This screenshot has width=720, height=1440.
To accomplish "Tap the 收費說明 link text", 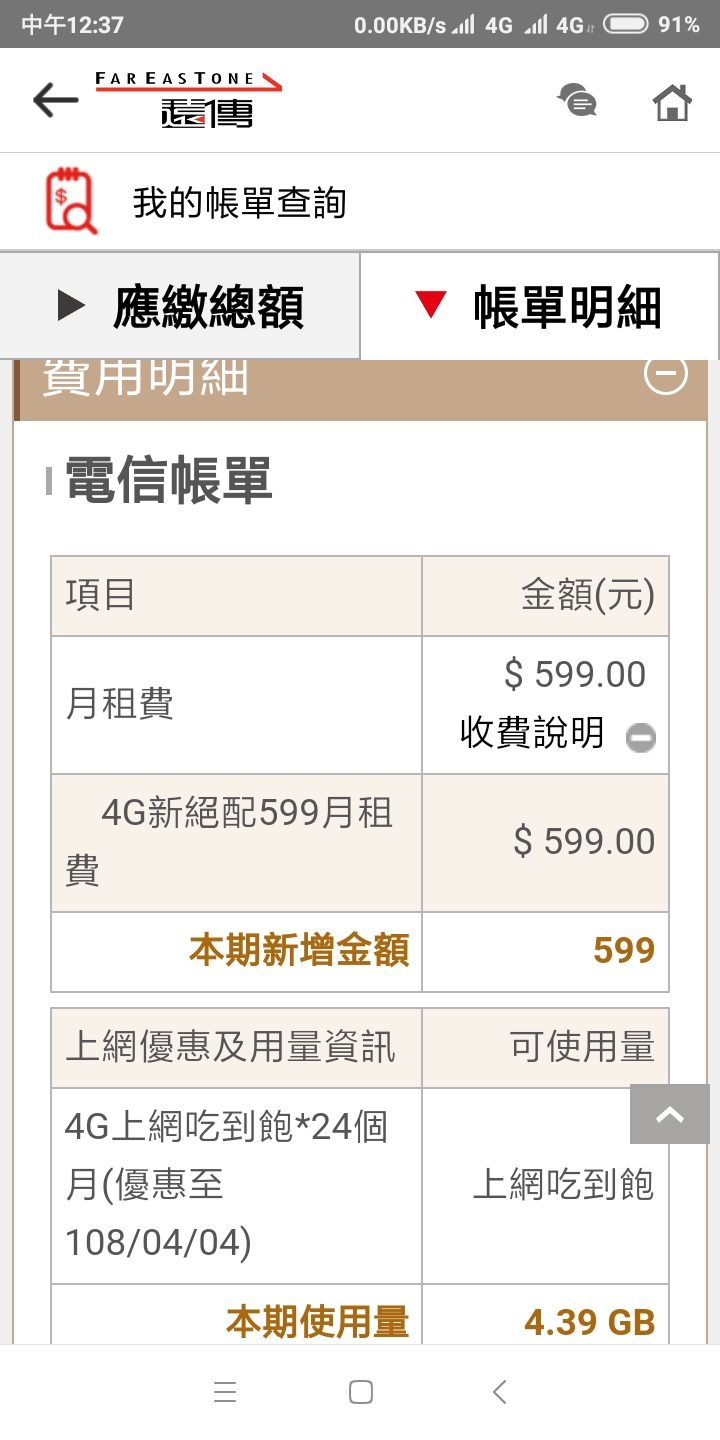I will click(x=532, y=733).
